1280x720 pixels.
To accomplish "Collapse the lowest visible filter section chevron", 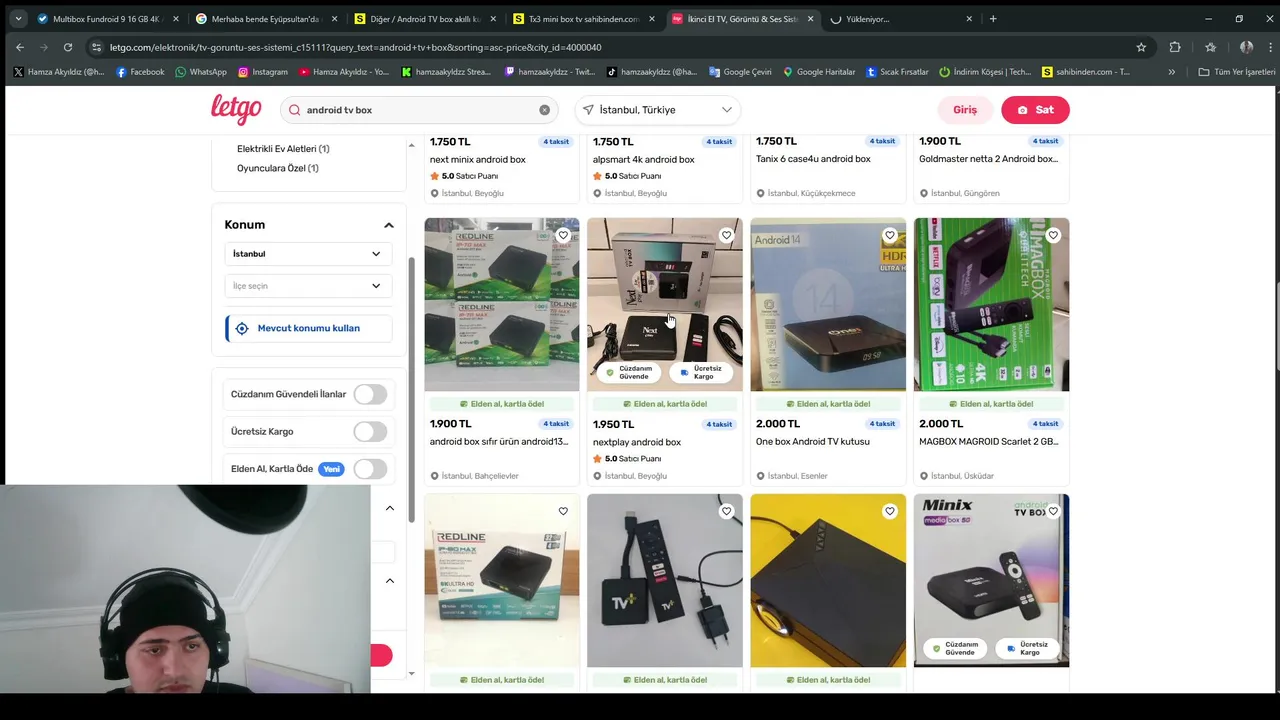I will (390, 580).
